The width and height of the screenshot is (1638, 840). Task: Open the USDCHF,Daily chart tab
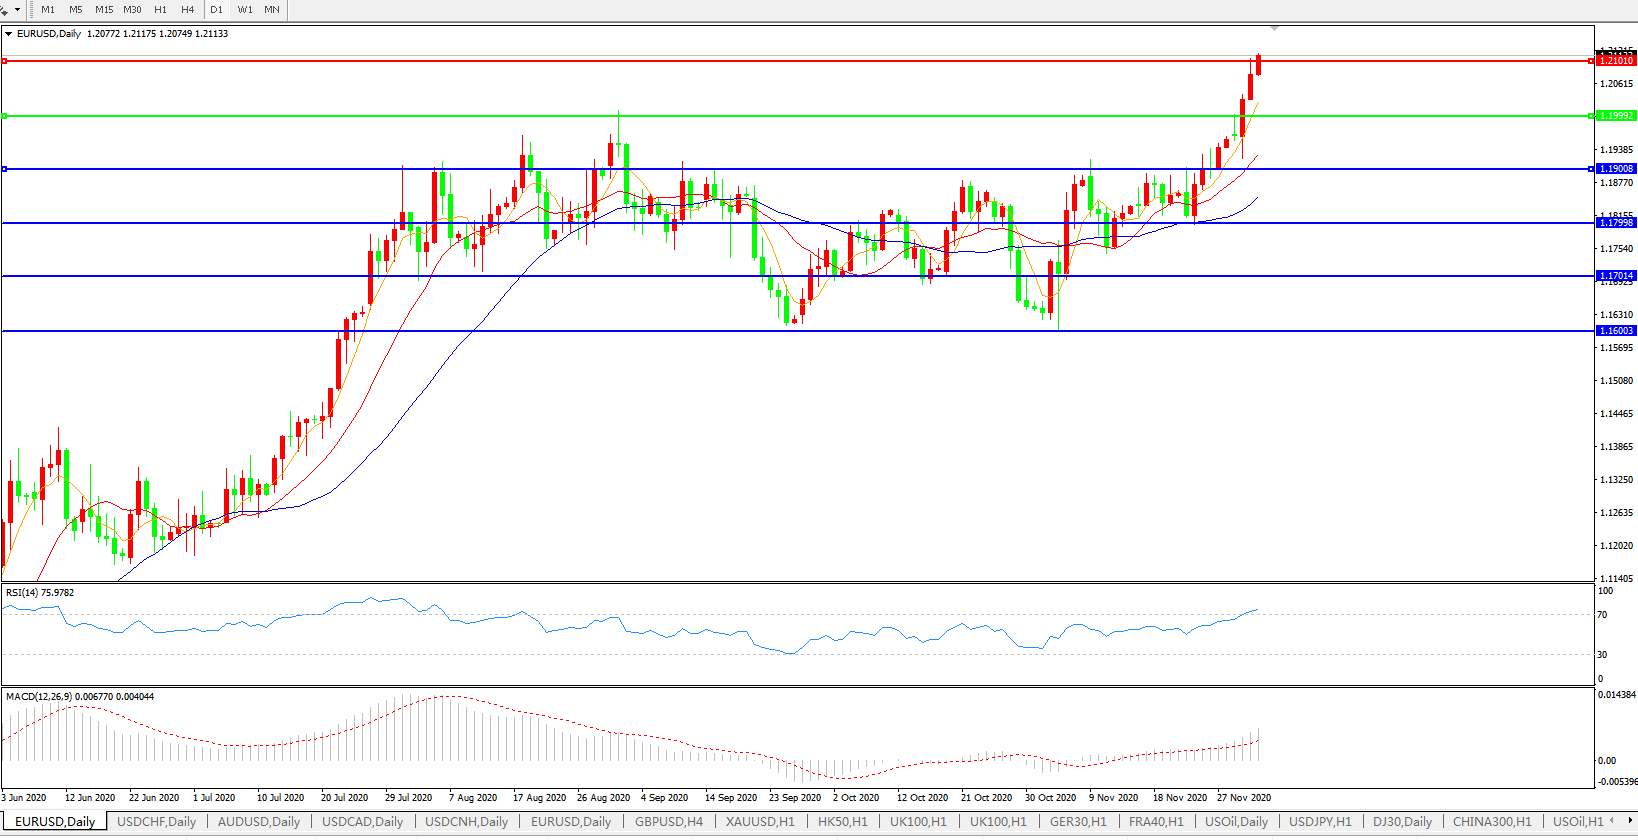coord(157,822)
